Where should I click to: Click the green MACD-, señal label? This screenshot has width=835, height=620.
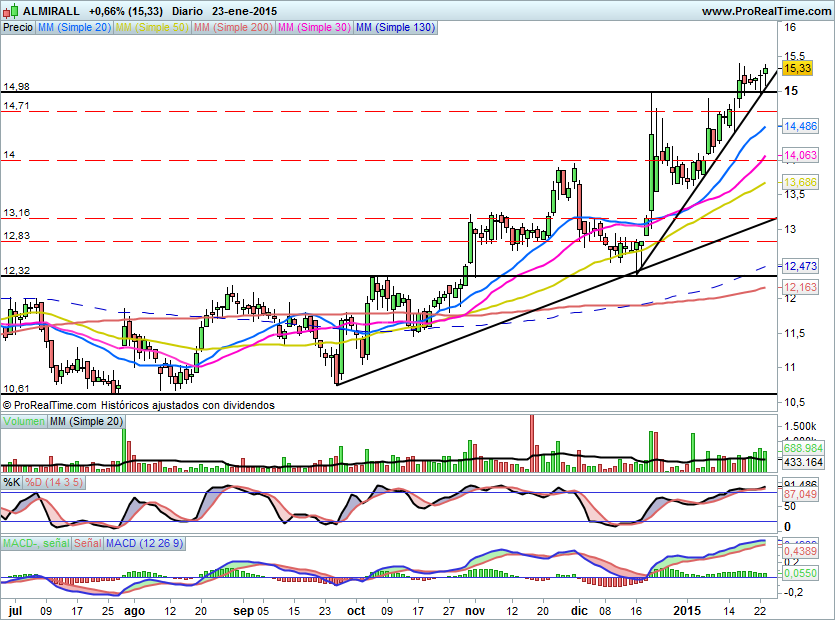tap(36, 543)
